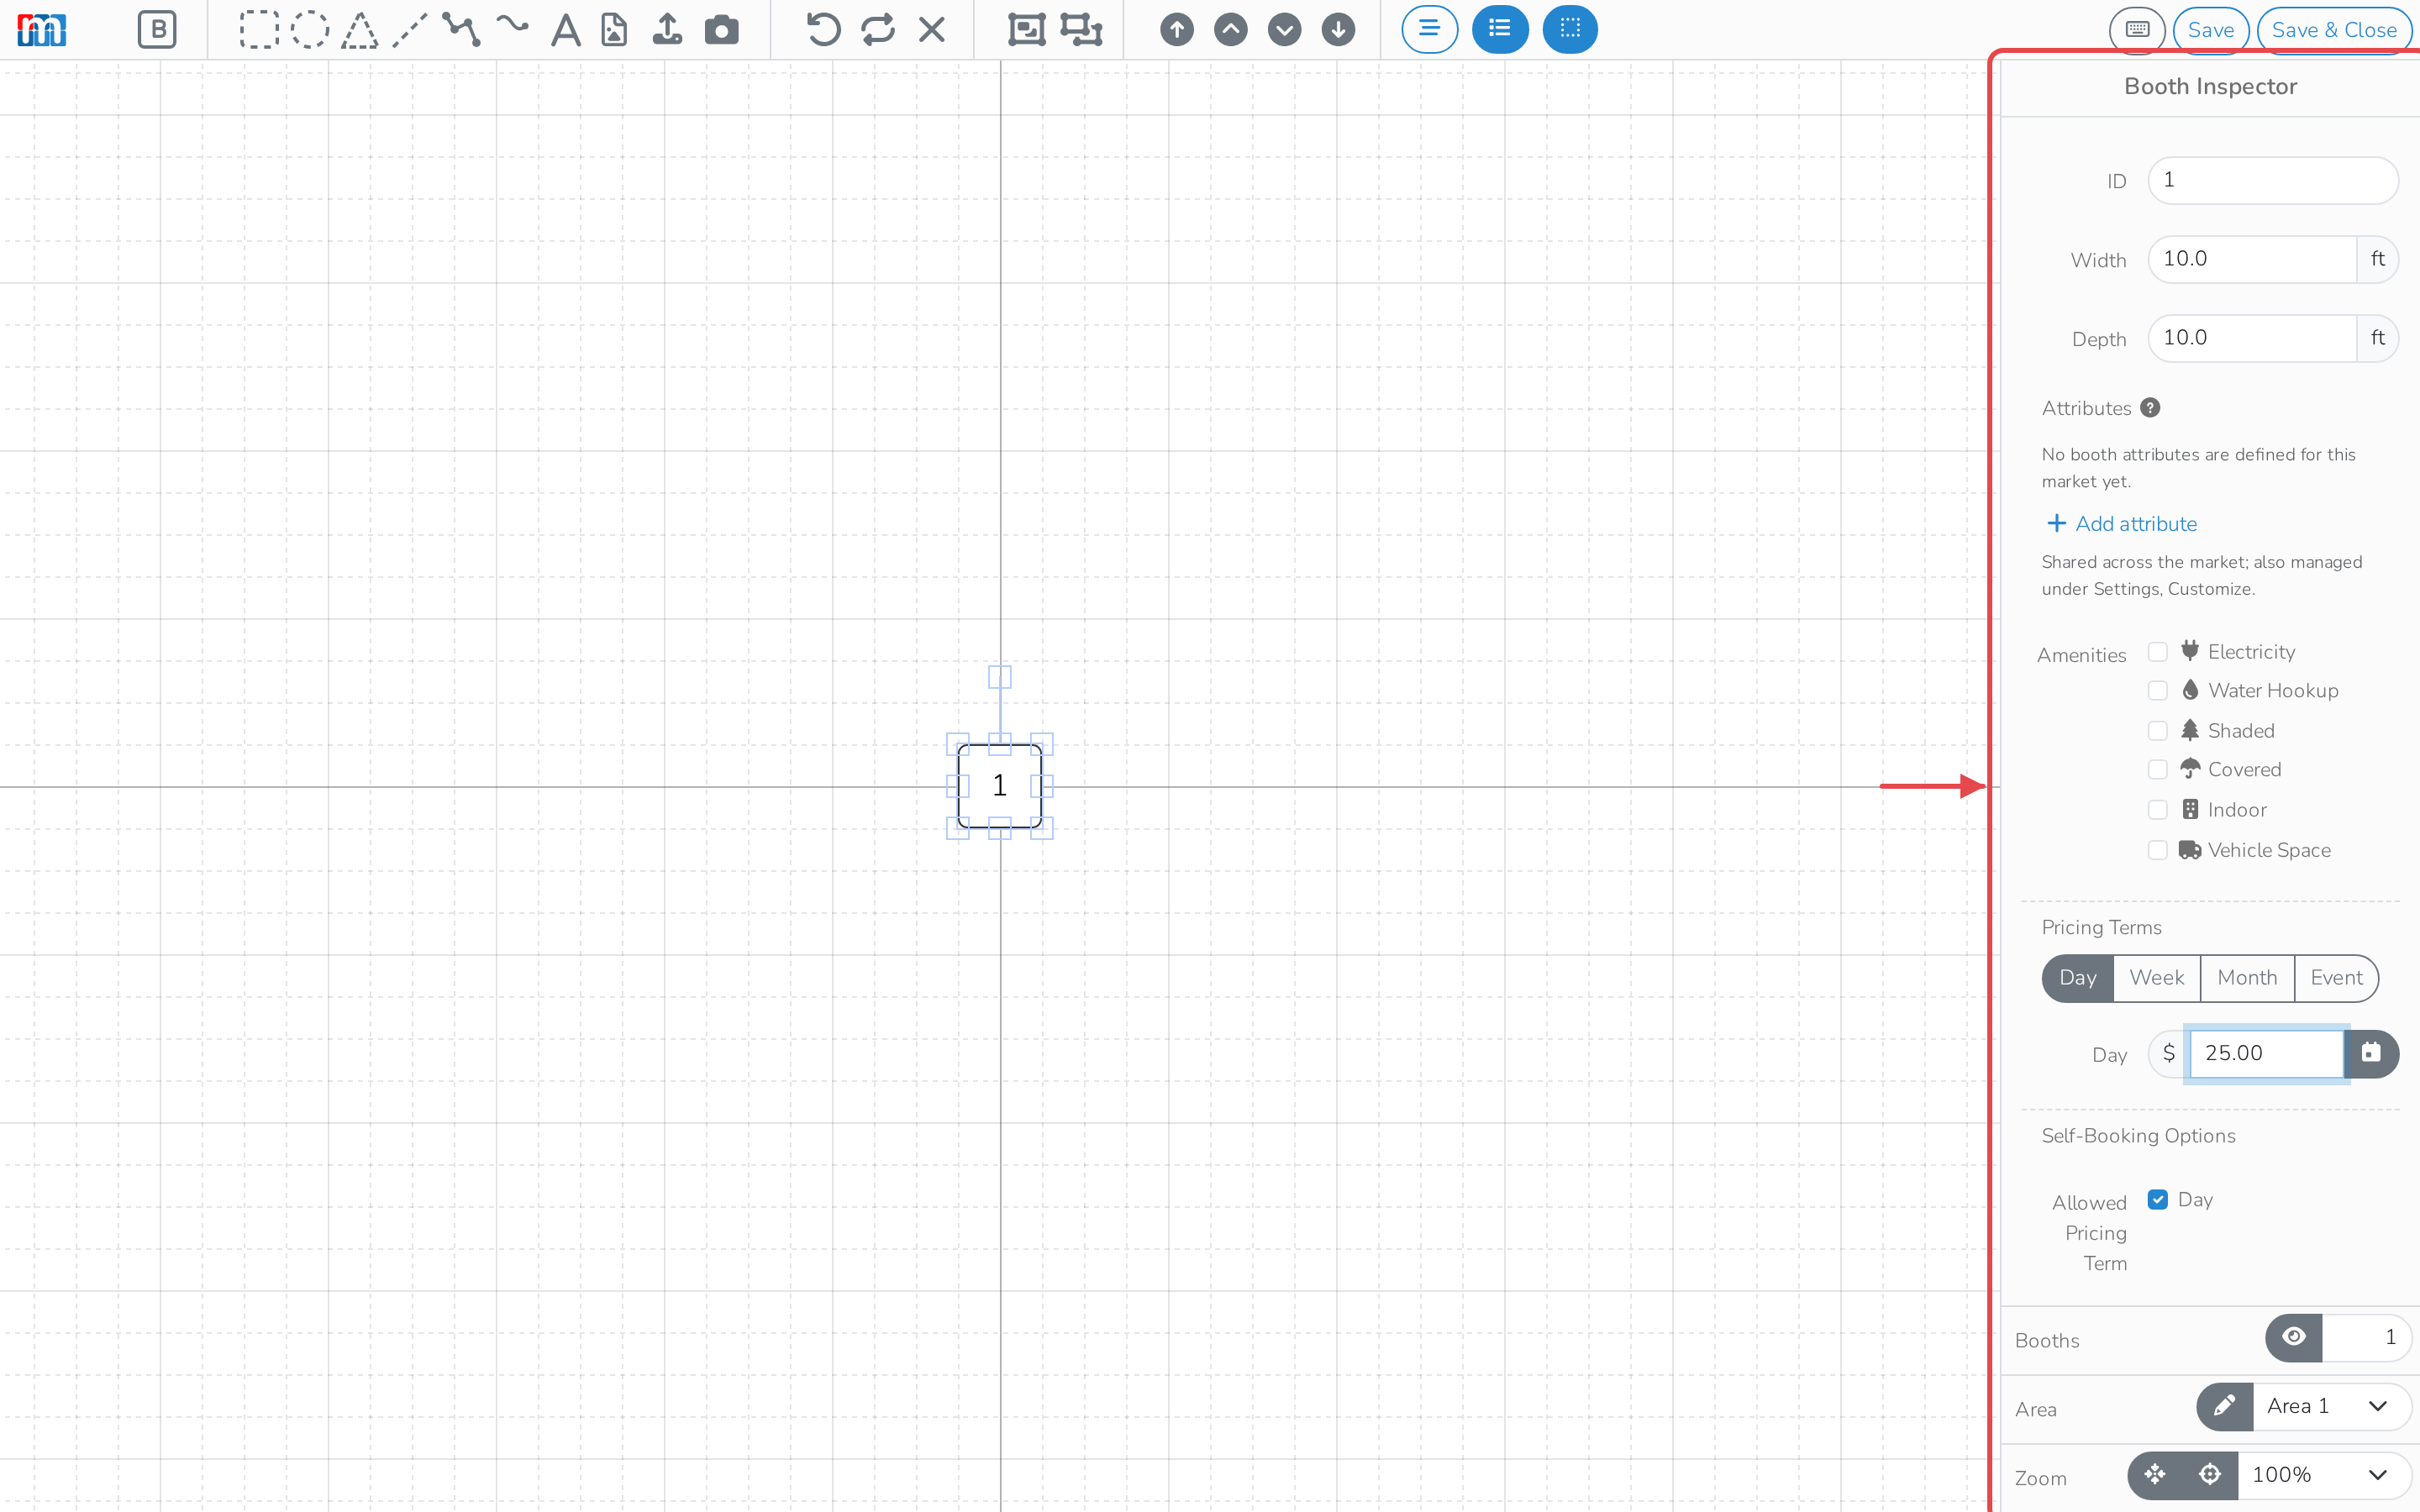This screenshot has width=2420, height=1512.
Task: Uncheck the Day allowed pricing term
Action: coord(2158,1200)
